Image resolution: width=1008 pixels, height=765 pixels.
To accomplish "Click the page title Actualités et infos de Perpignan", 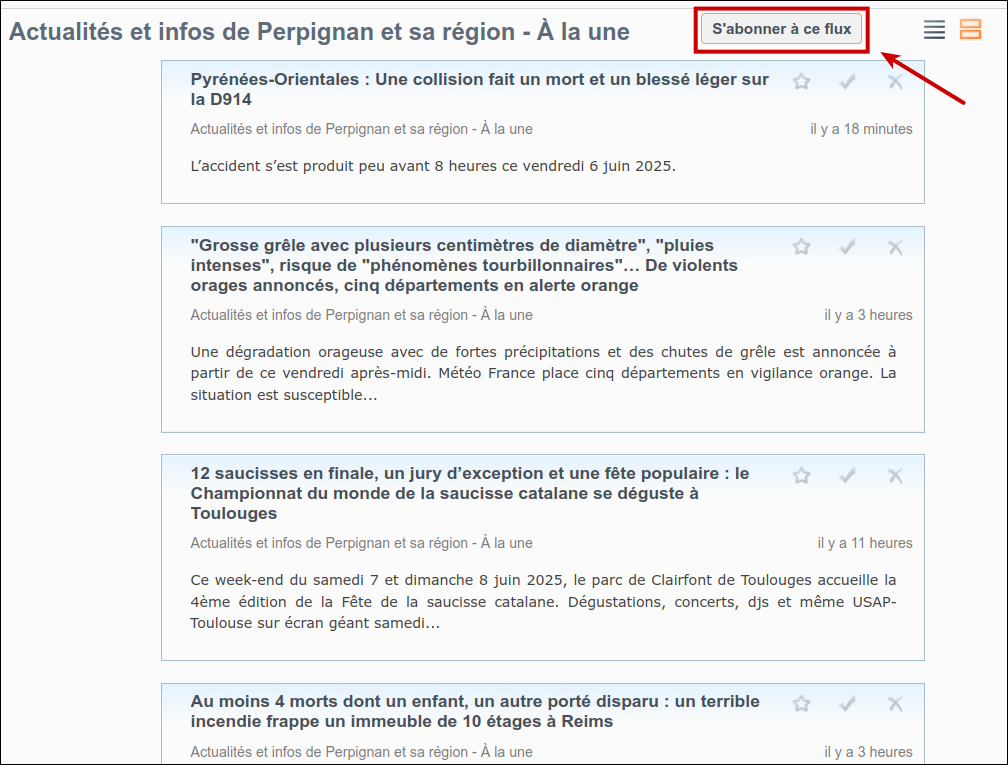I will [x=319, y=32].
